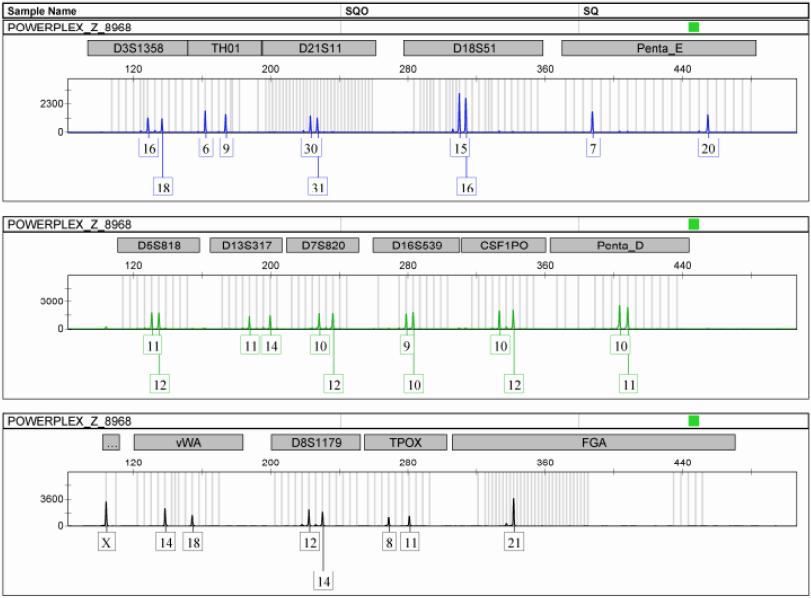Screen dimensions: 811x598
Task: Click the TH01 marker header
Action: [x=224, y=48]
